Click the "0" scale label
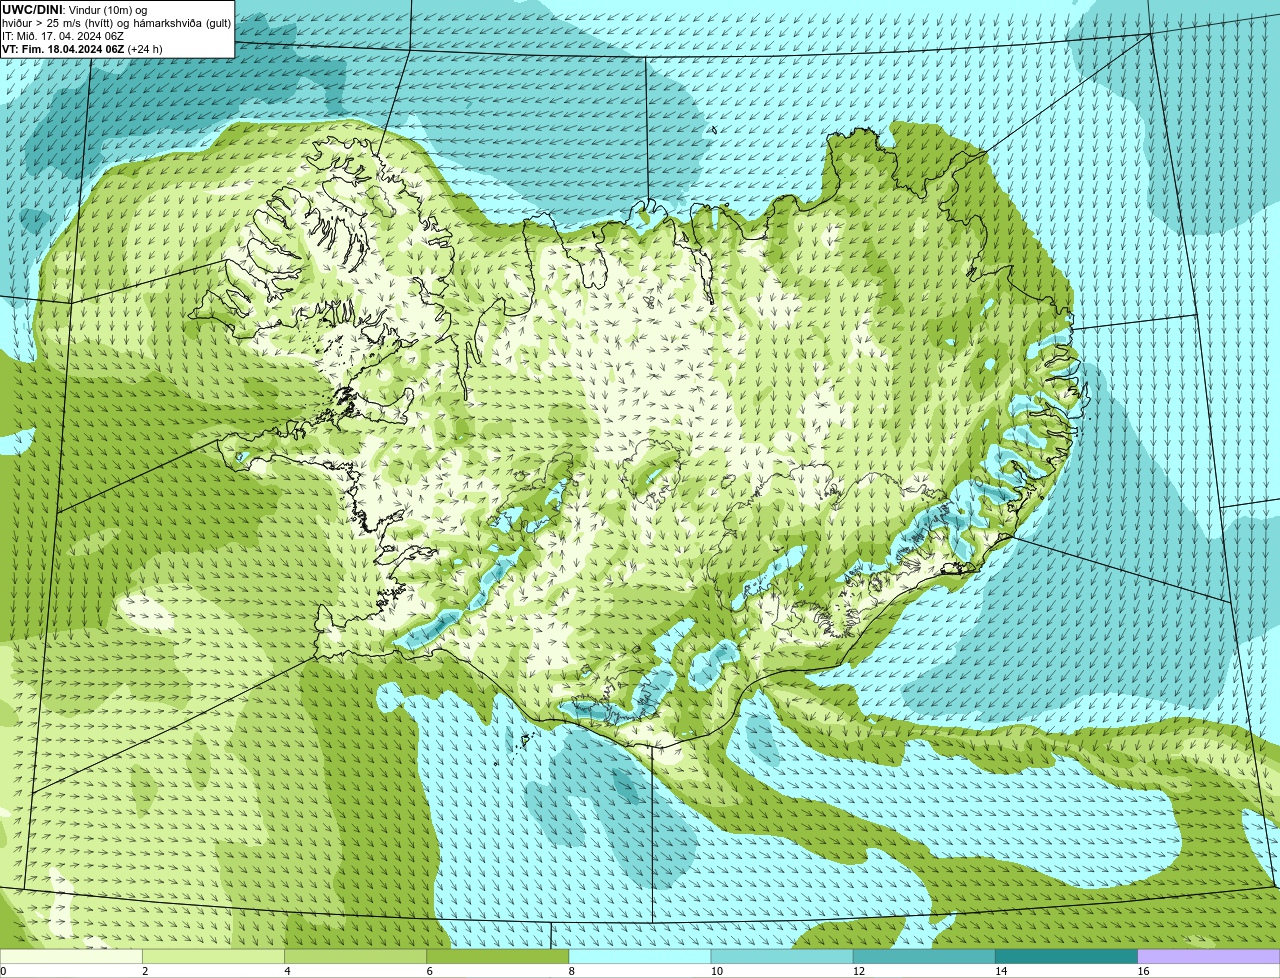1280x978 pixels. [3, 971]
